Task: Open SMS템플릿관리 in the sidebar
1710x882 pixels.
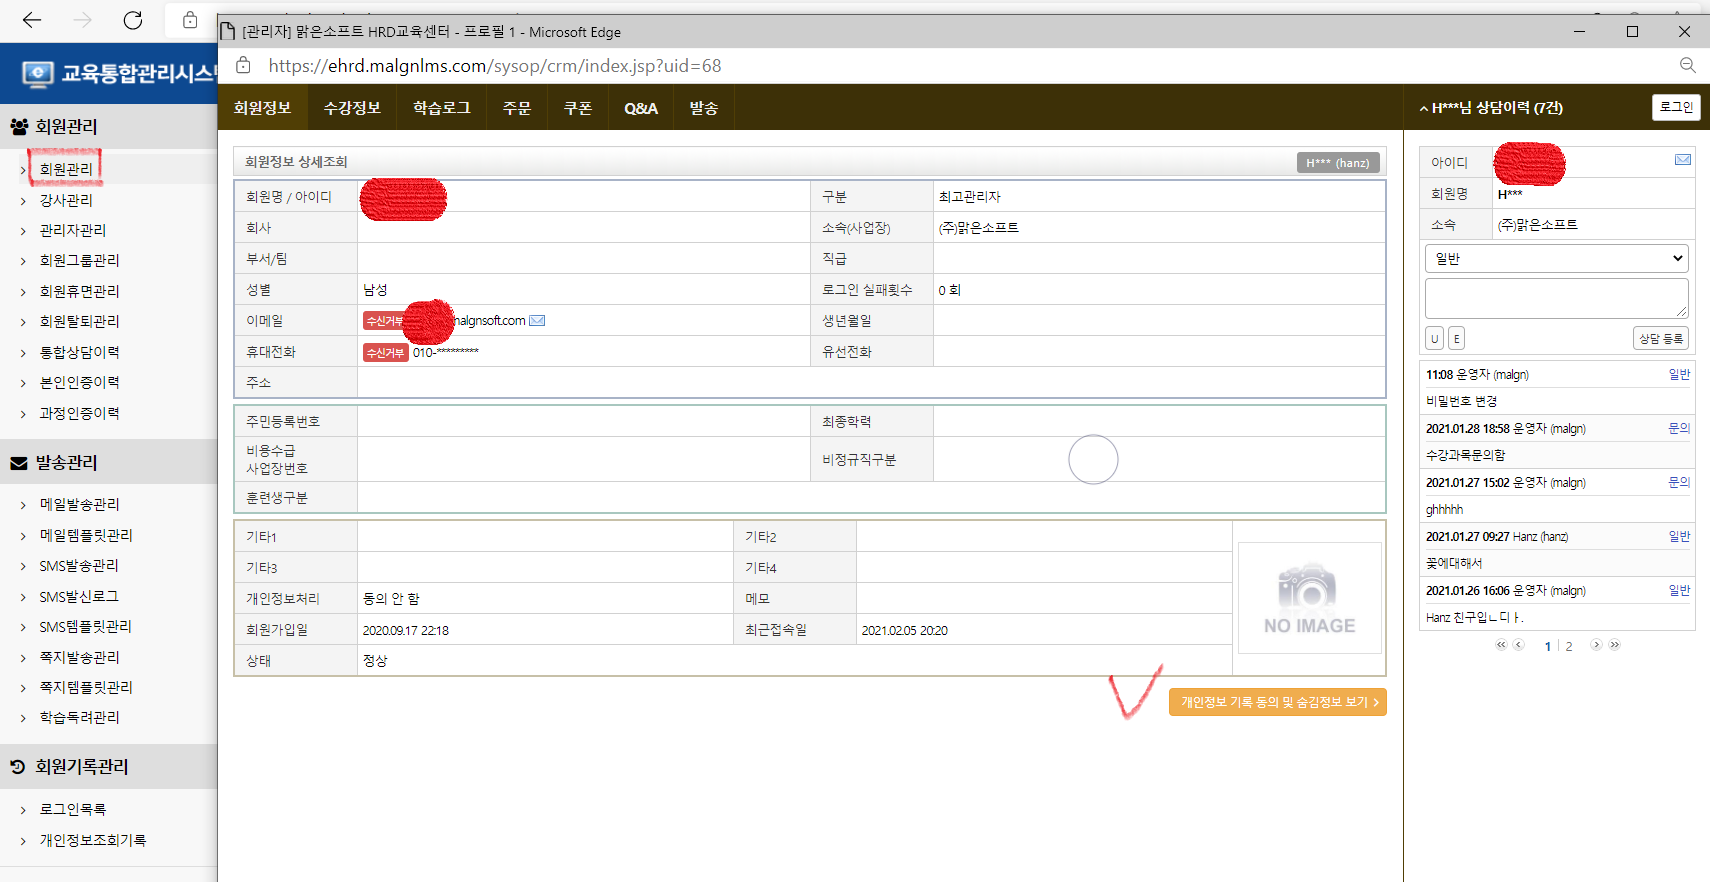Action: (x=86, y=626)
